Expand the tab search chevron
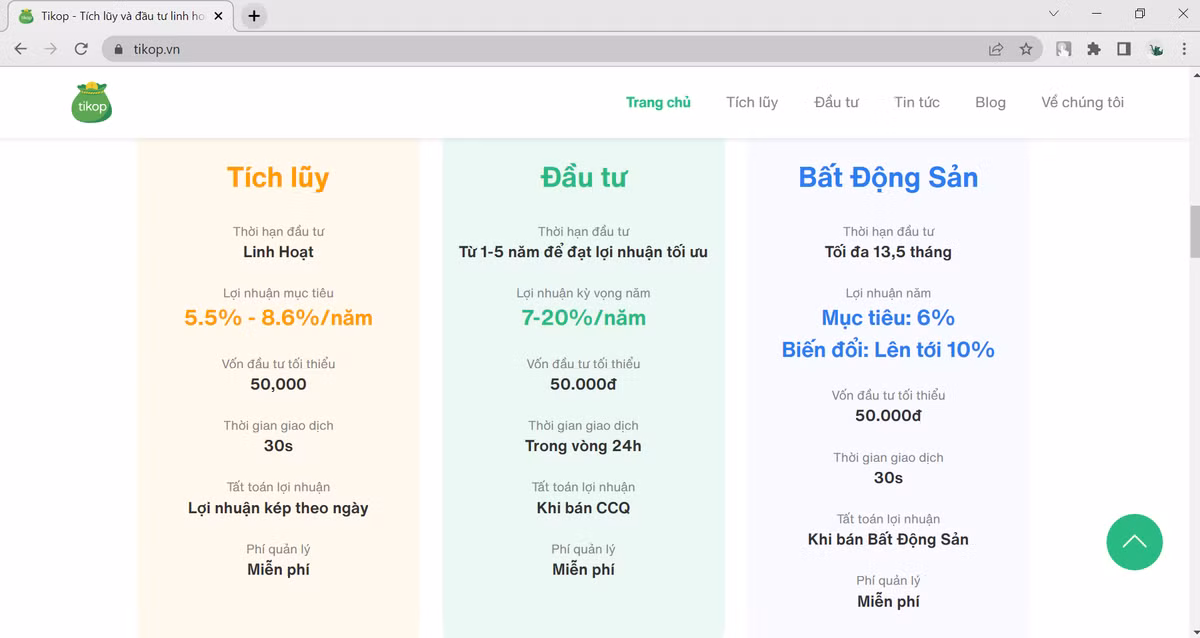 (1054, 14)
